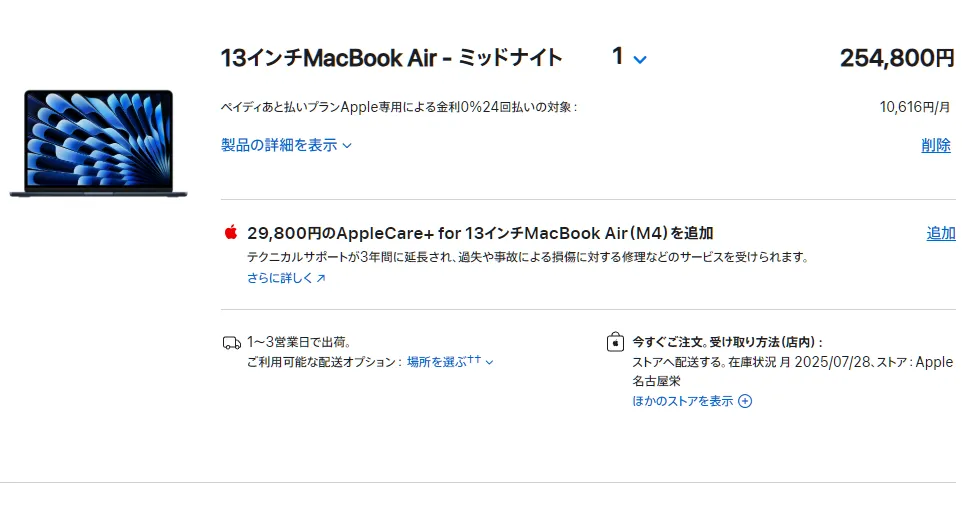Click the 10,616円/月 monthly payment amount
962x508 pixels.
click(x=916, y=107)
